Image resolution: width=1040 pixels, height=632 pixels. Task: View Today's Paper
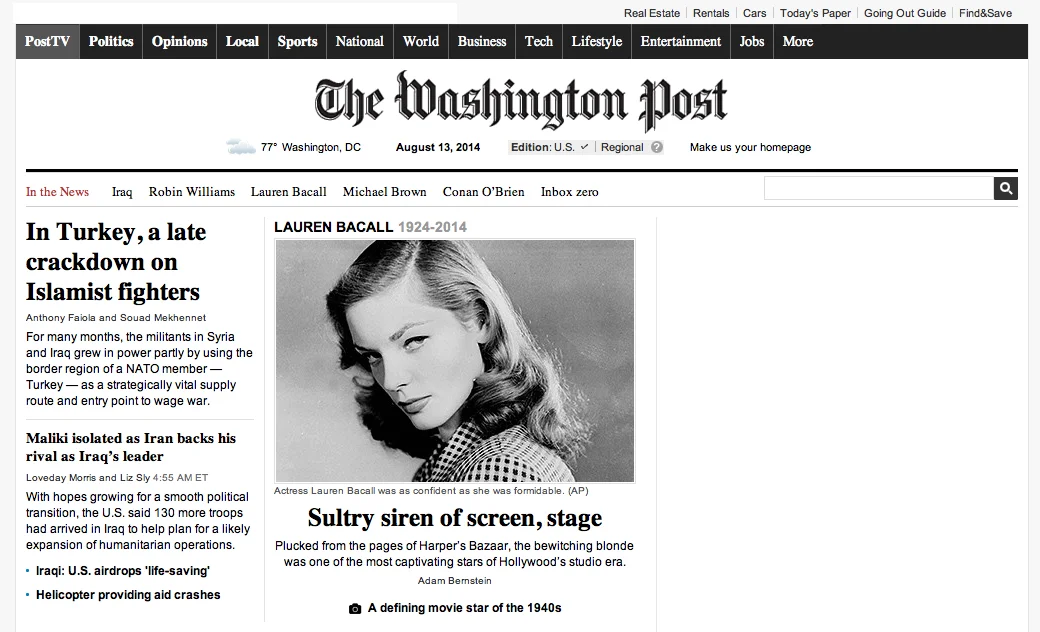(x=815, y=13)
